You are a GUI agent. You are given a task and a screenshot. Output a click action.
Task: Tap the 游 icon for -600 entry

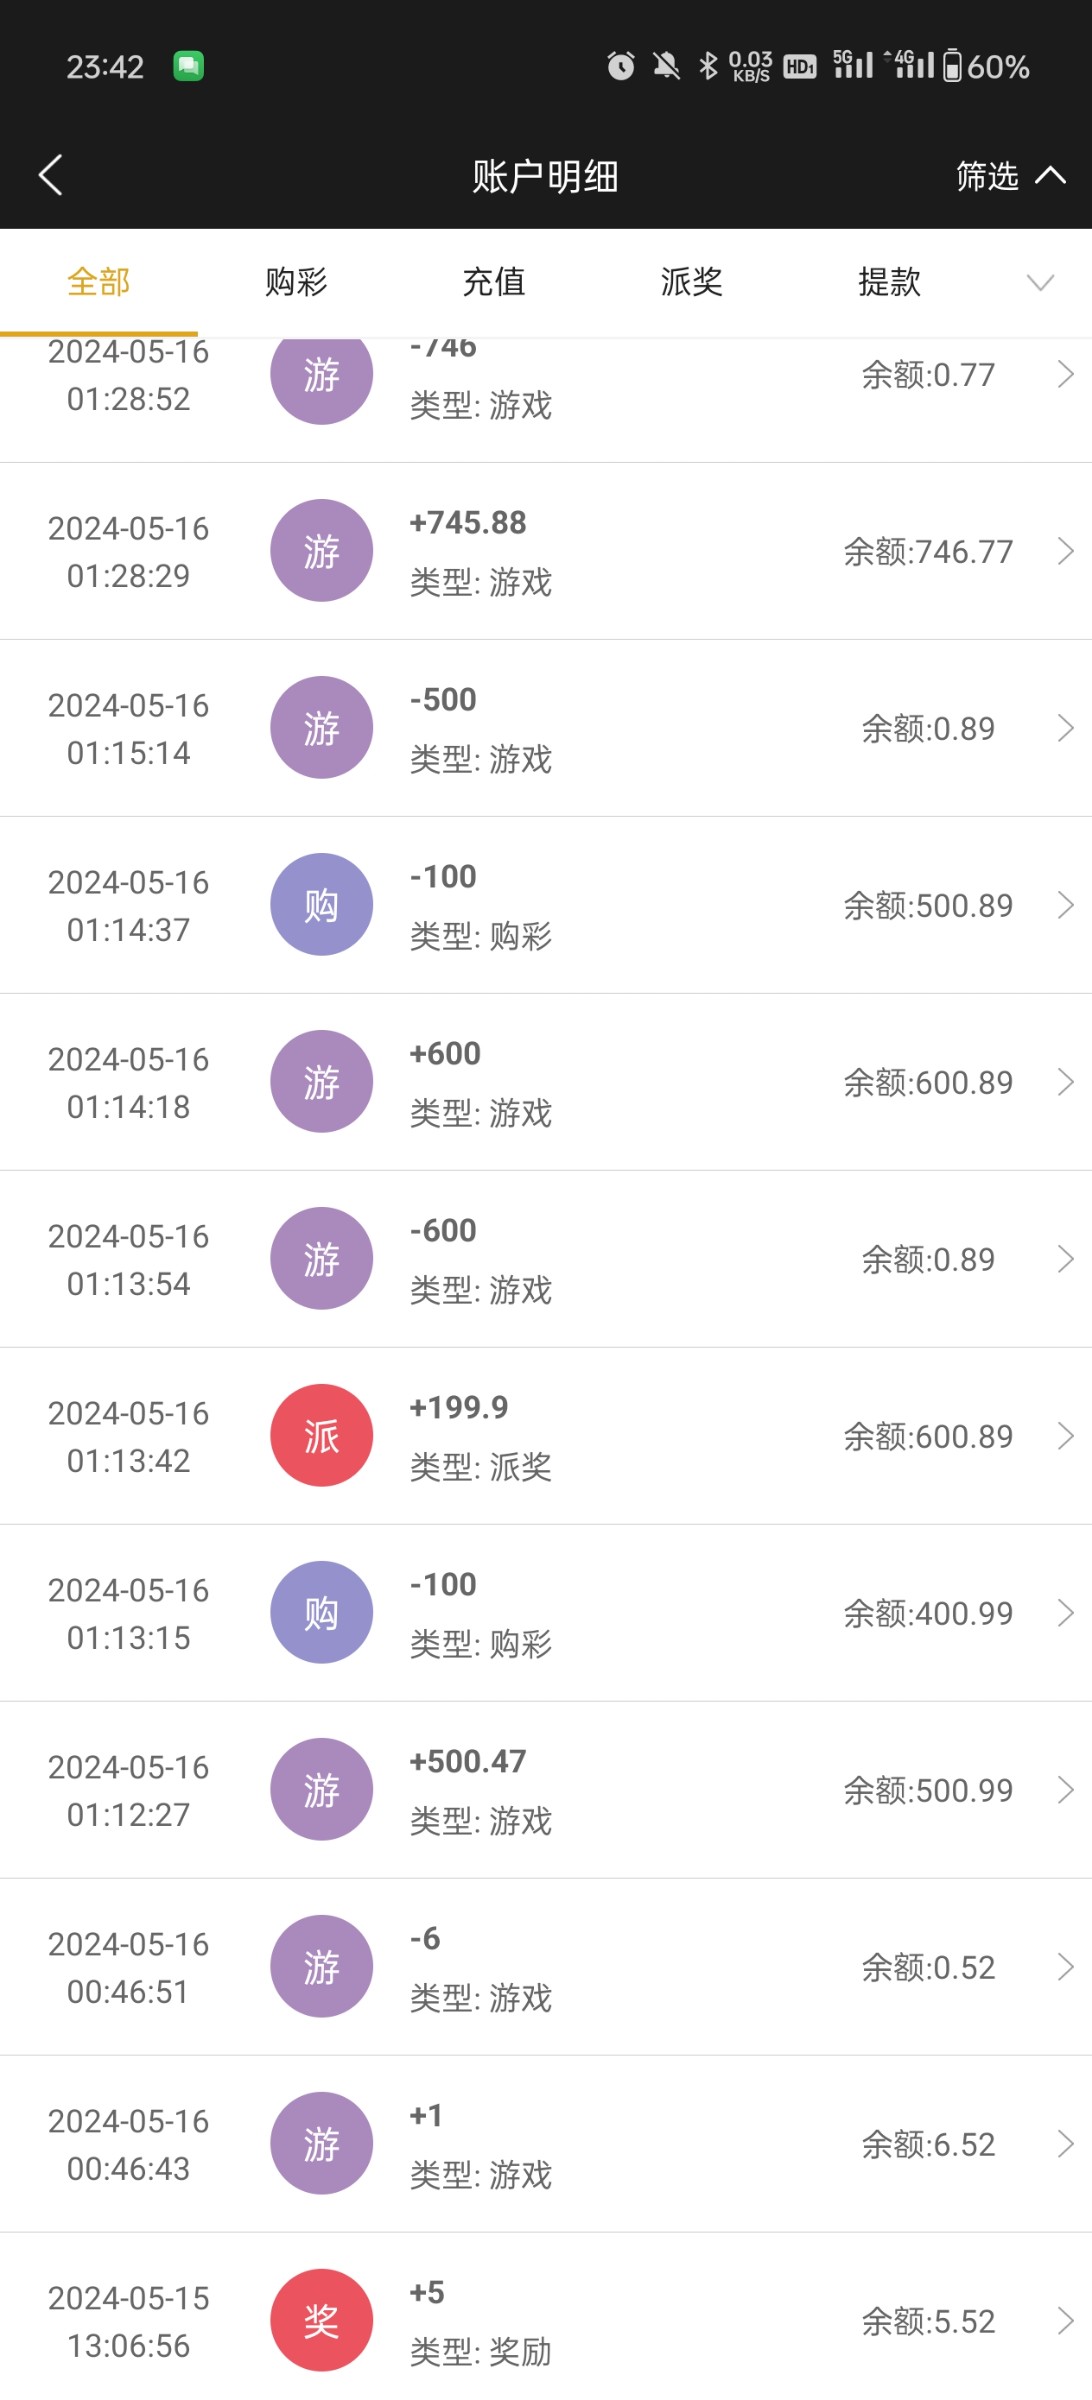coord(321,1259)
